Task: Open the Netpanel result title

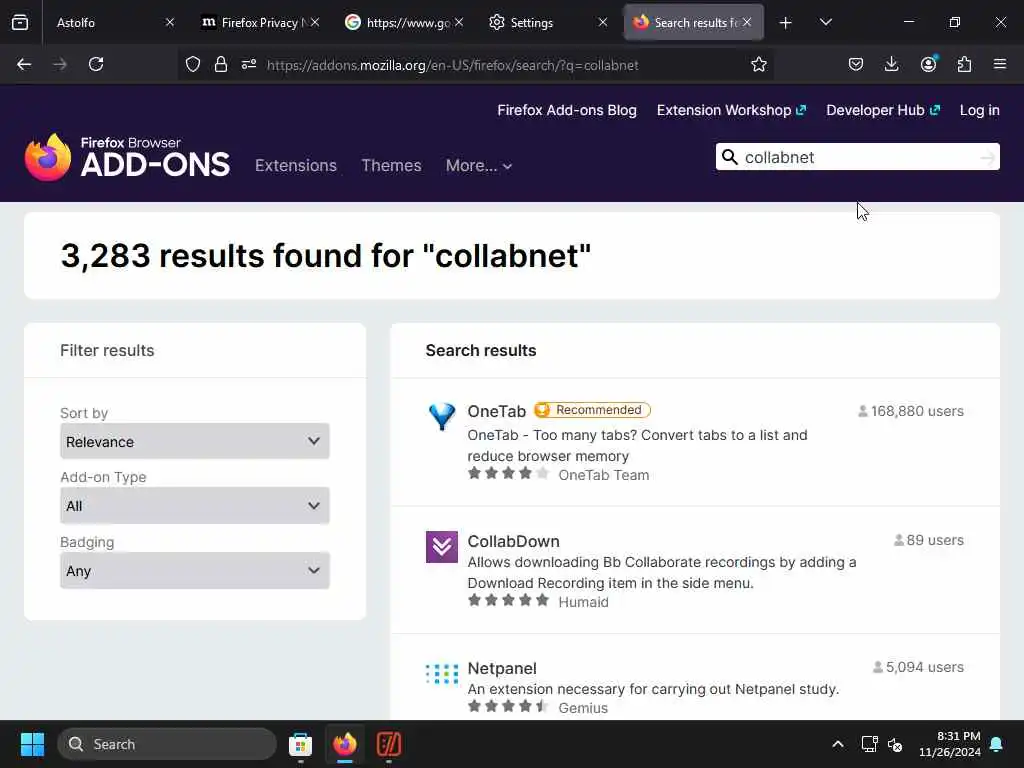Action: (x=502, y=668)
